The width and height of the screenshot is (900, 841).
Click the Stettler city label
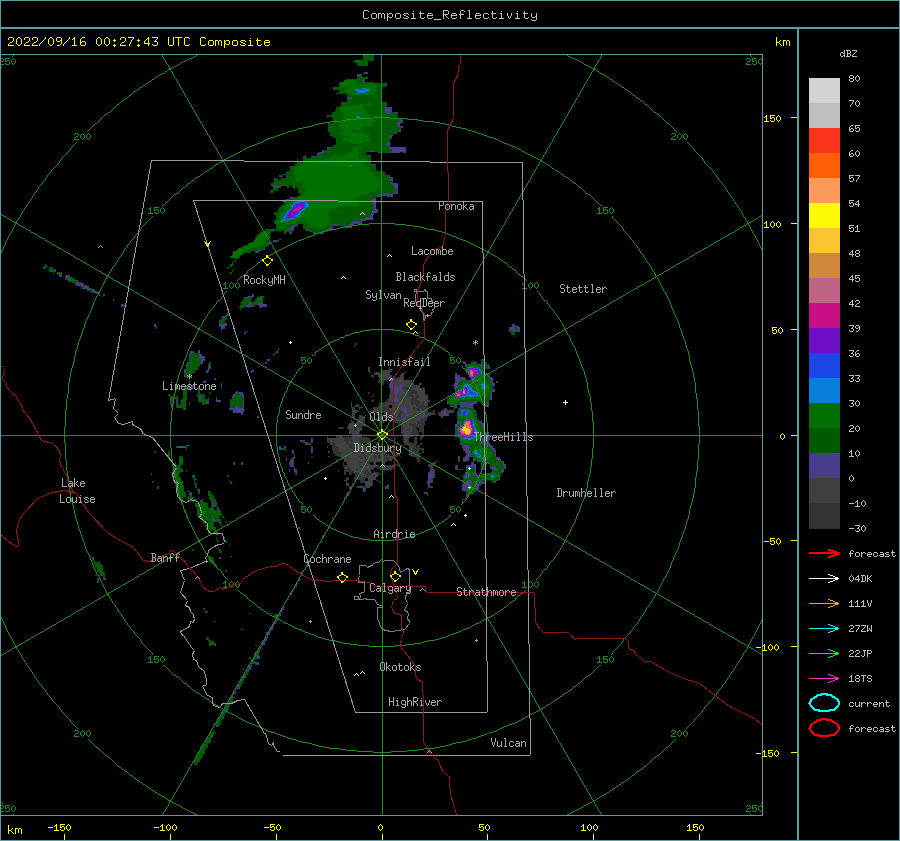click(583, 289)
